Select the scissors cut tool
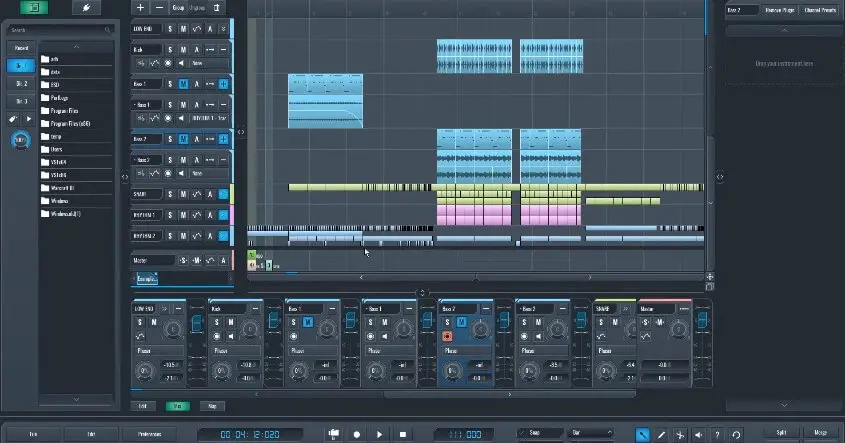 (x=680, y=434)
